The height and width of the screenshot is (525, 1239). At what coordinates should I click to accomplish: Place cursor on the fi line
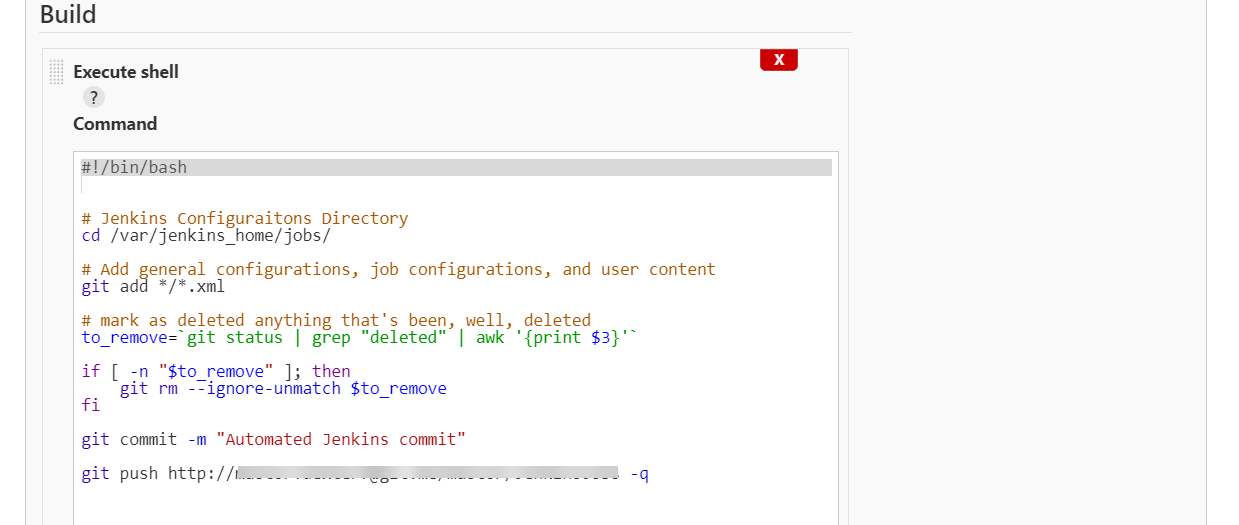(x=91, y=406)
